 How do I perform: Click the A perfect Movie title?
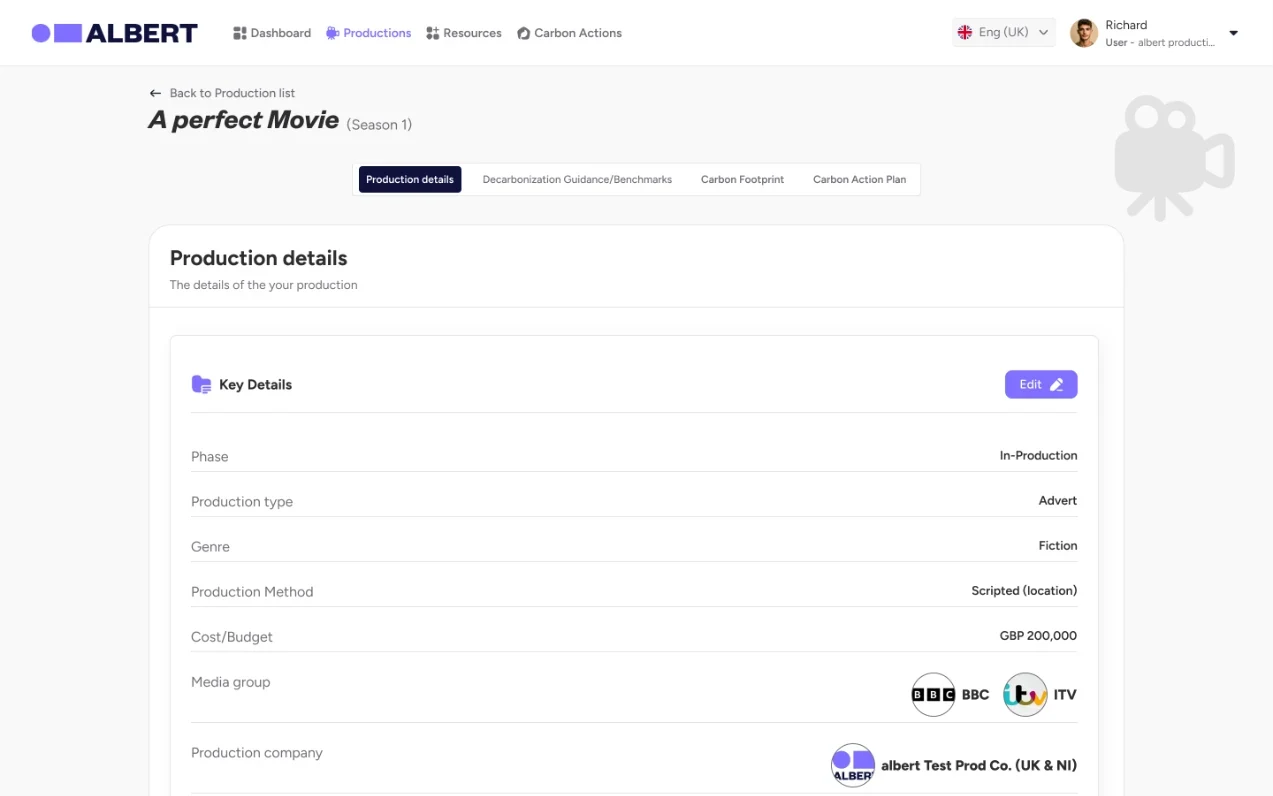(x=244, y=121)
